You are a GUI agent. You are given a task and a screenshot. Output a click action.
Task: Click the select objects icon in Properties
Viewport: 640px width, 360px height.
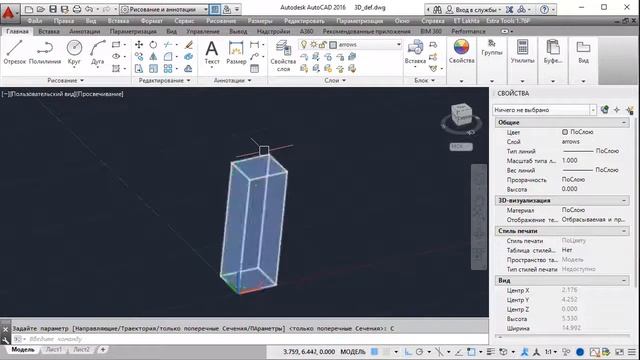click(x=617, y=110)
